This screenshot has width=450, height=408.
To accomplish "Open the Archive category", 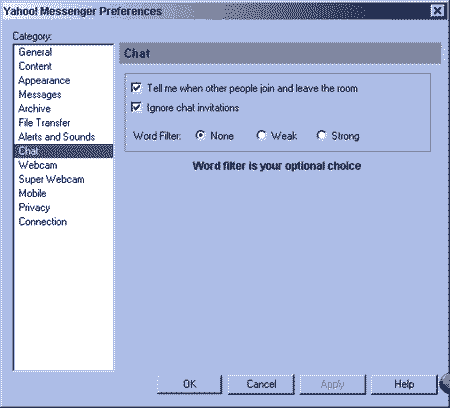I will coord(35,109).
